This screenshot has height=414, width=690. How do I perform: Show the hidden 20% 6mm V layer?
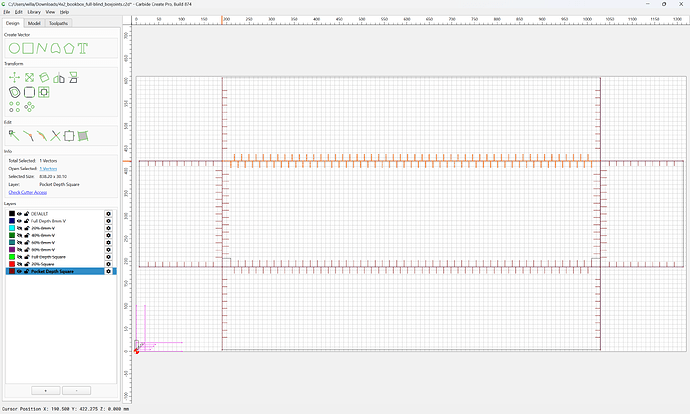[x=19, y=228]
